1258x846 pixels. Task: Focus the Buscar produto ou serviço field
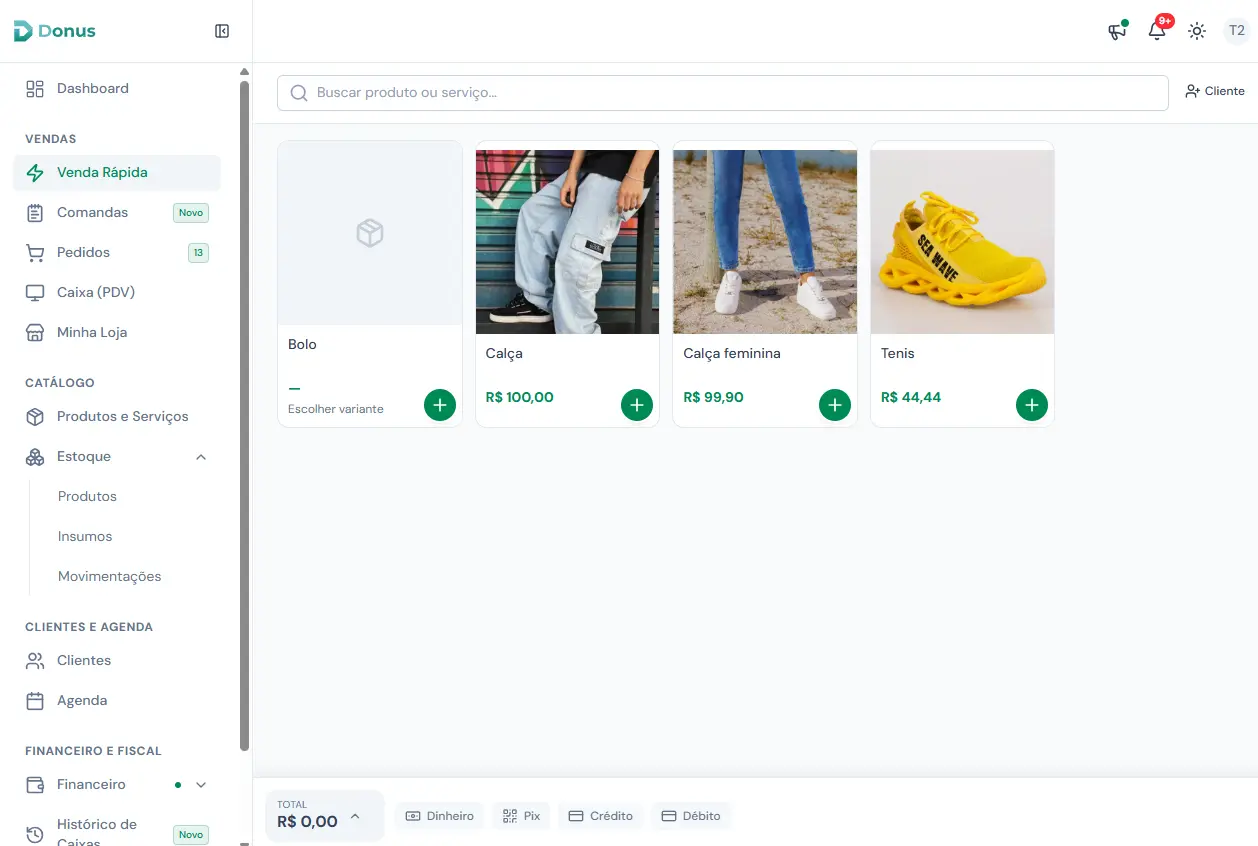[x=722, y=93]
